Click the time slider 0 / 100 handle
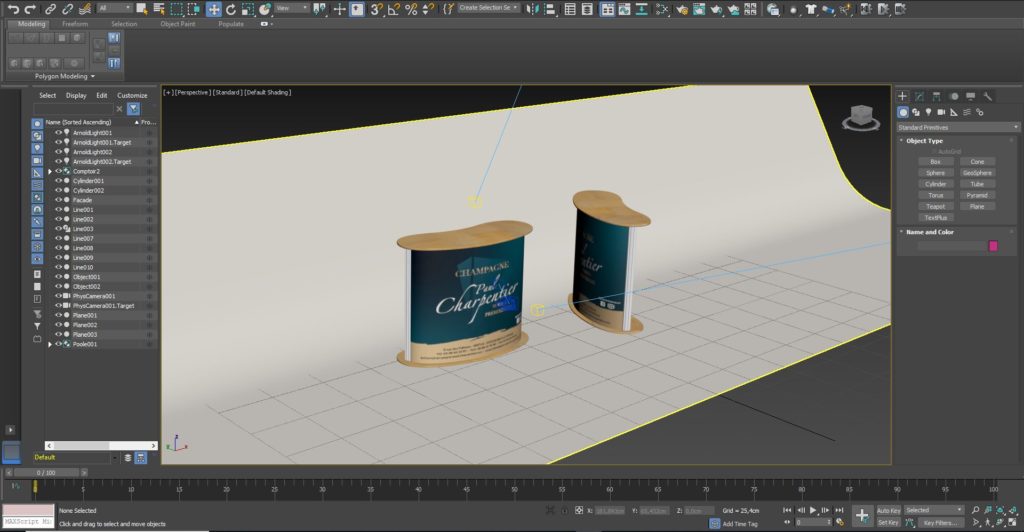This screenshot has height=532, width=1024. (x=46, y=473)
